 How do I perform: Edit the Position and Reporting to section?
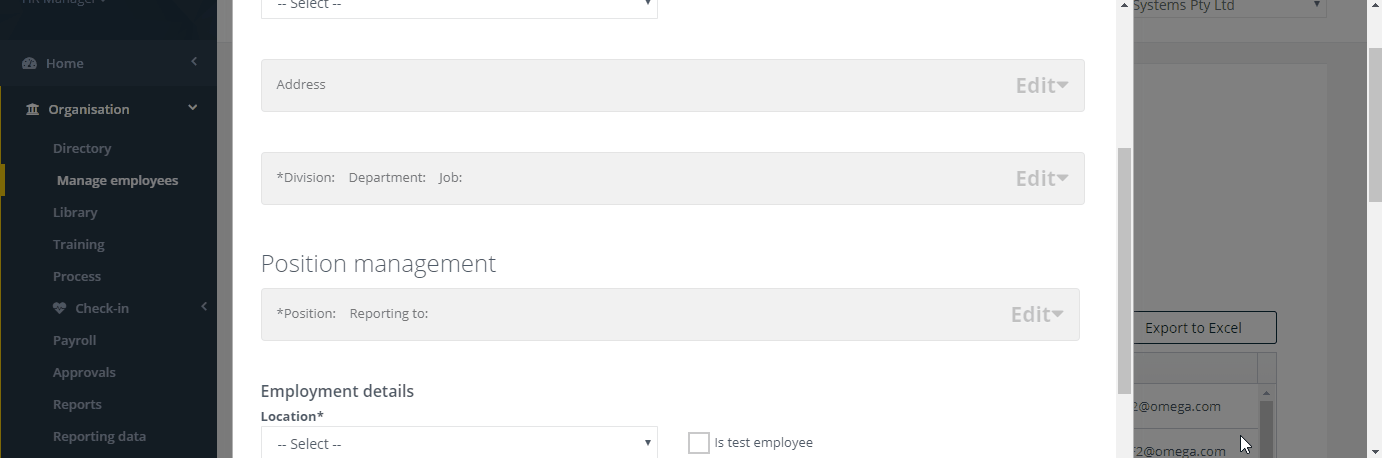[x=1036, y=314]
